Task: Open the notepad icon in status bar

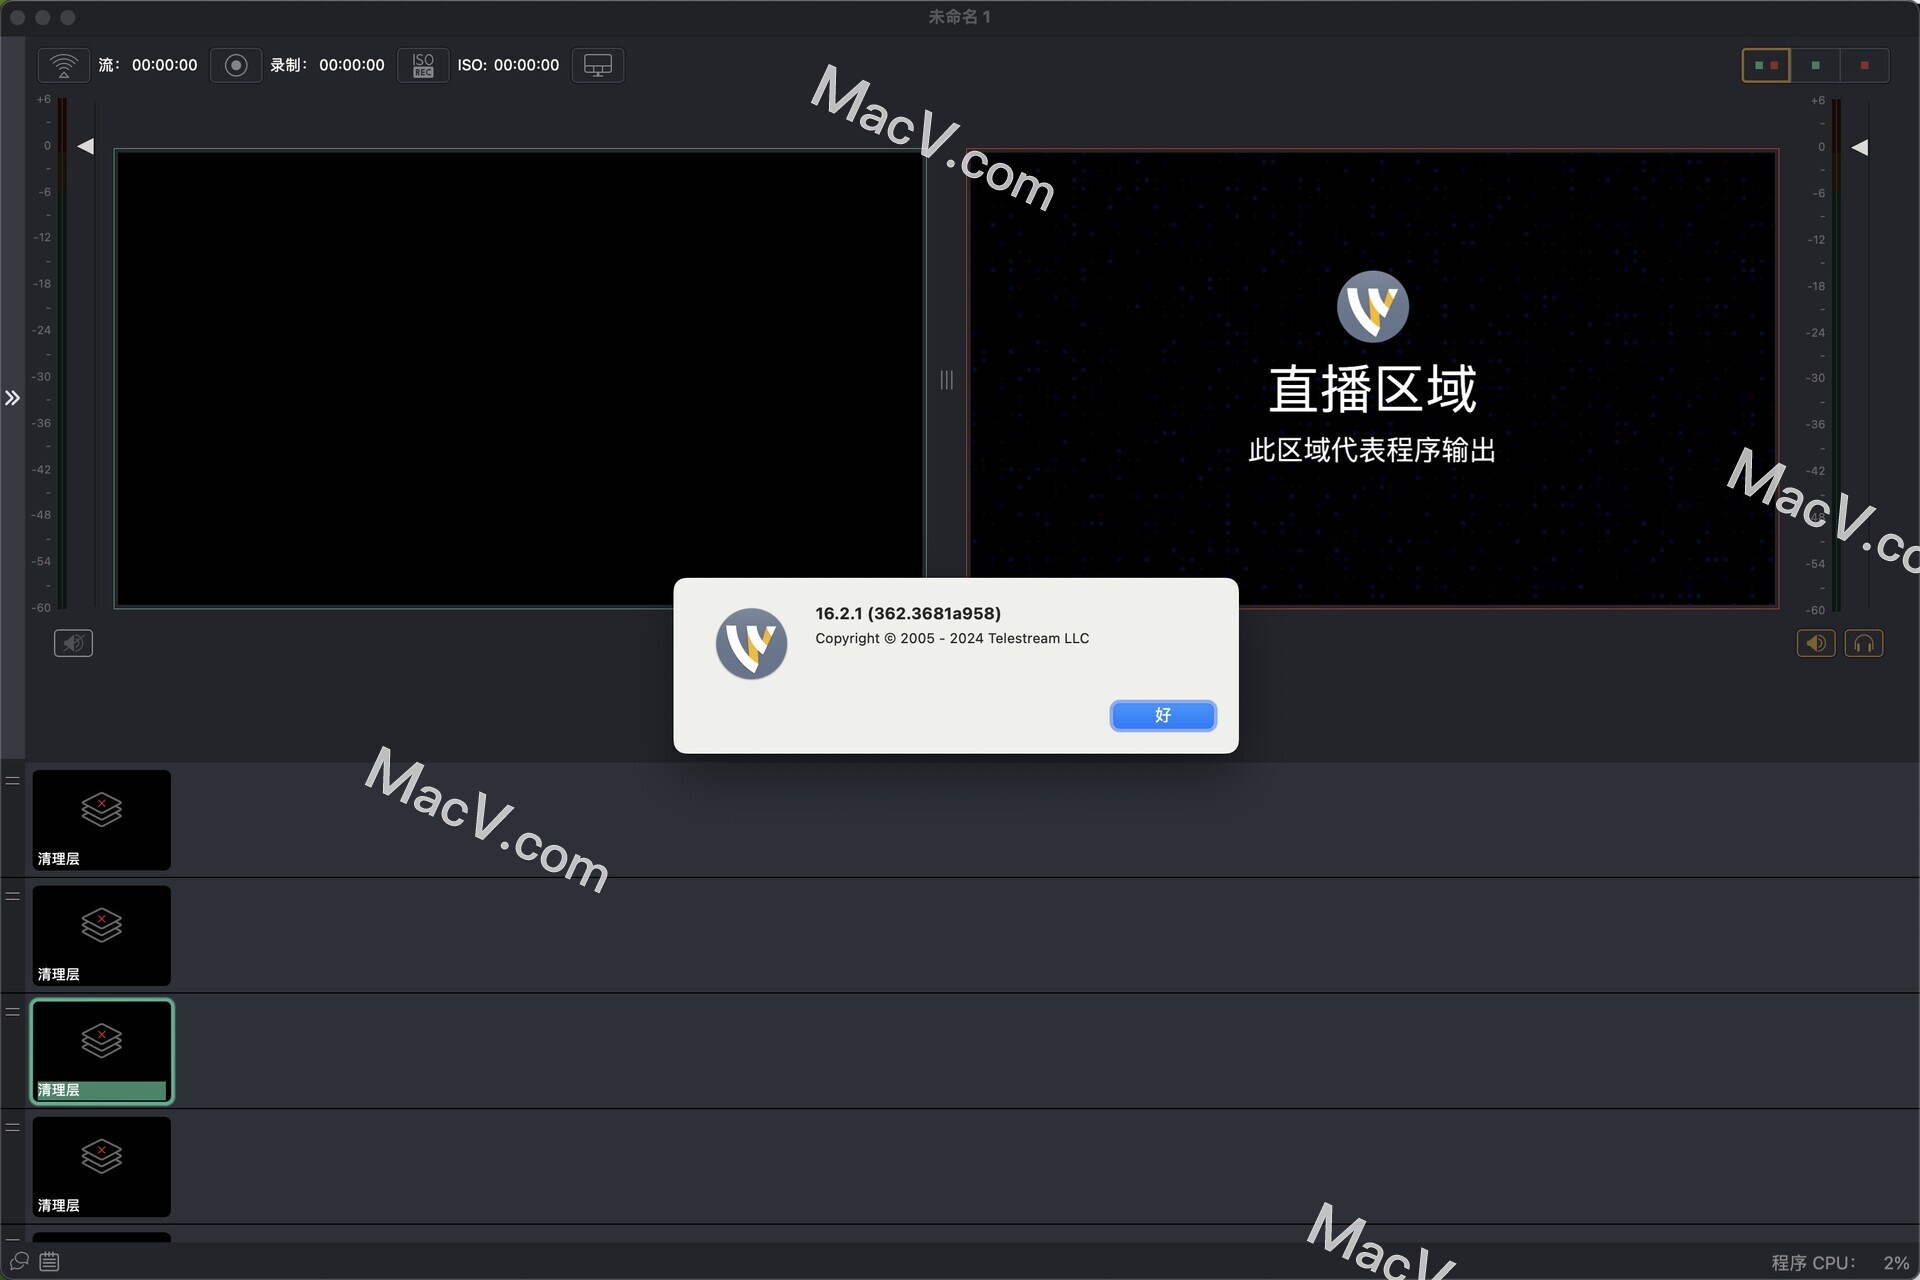Action: click(49, 1261)
